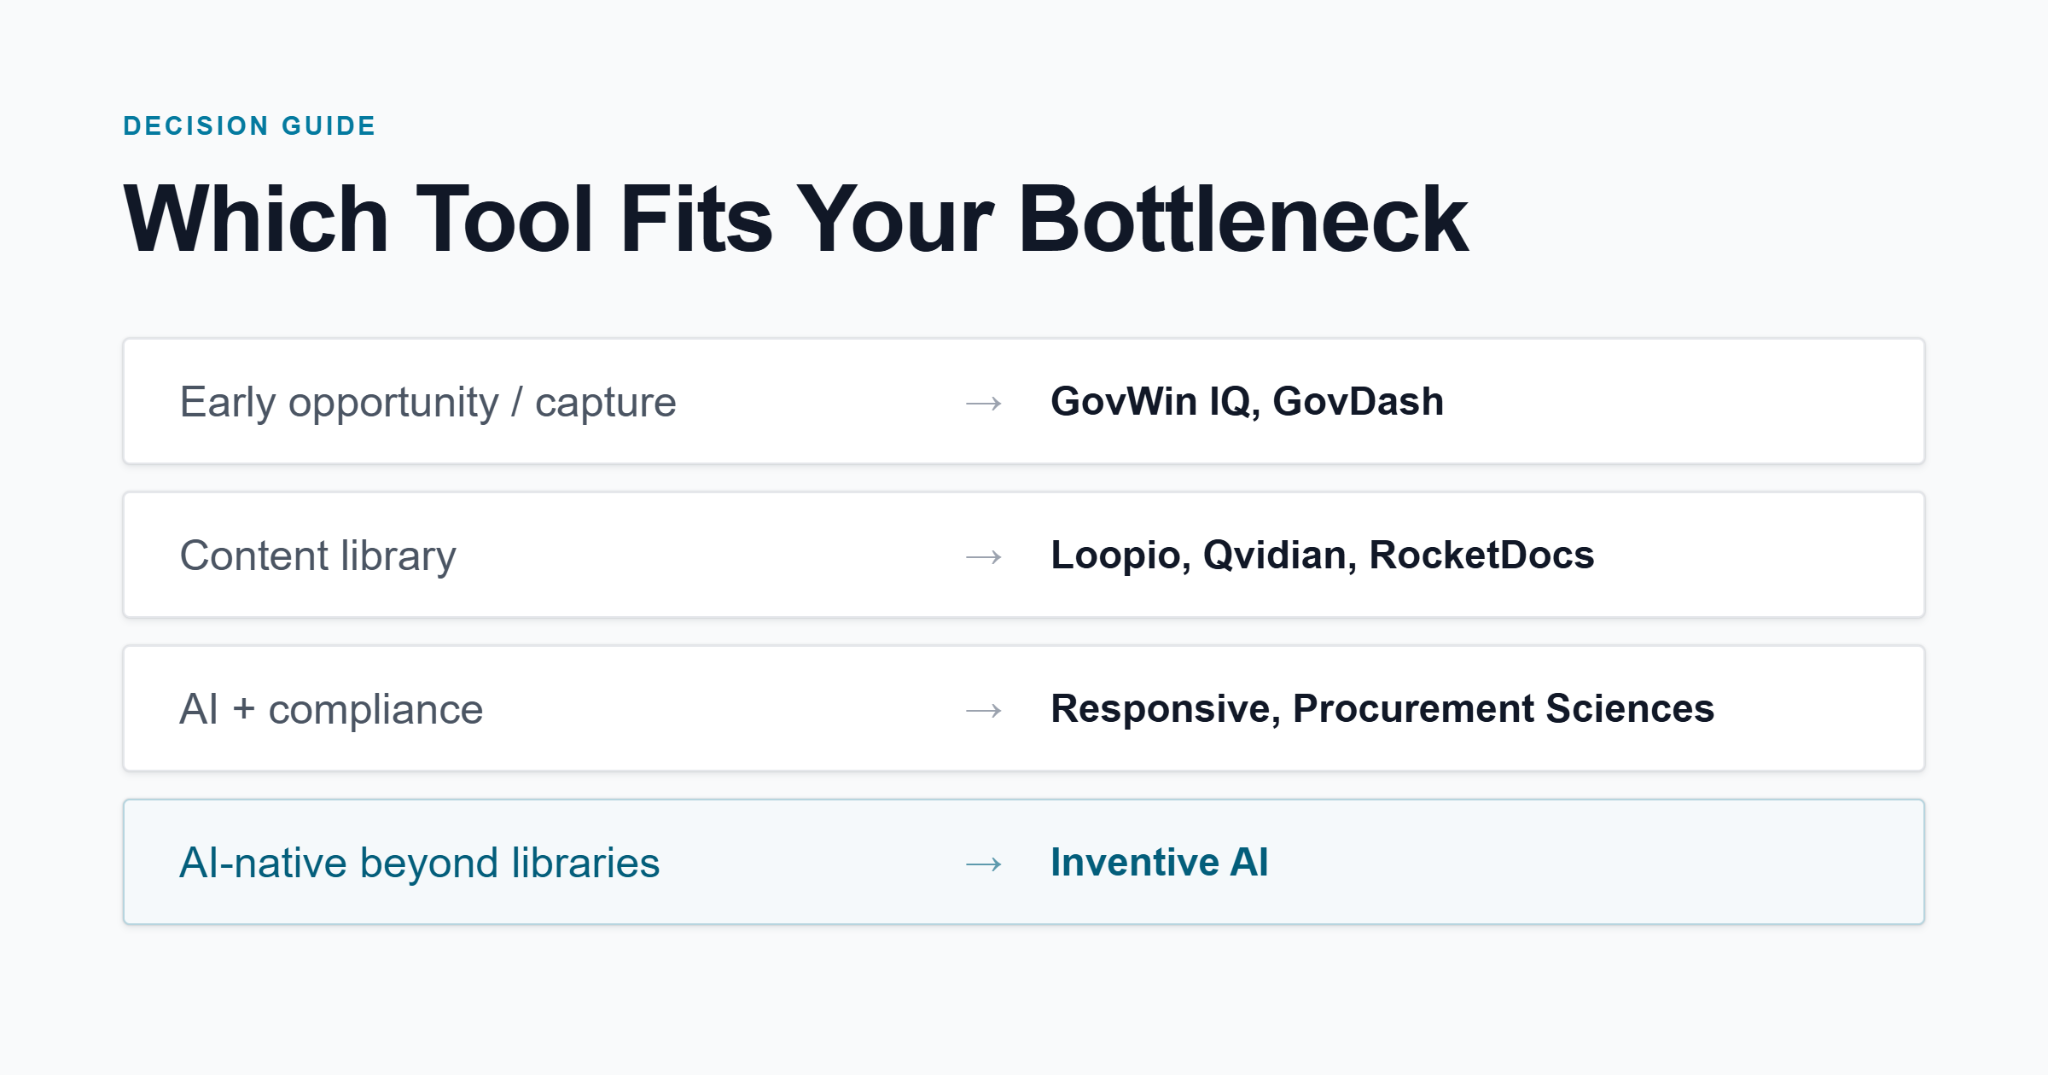
Task: Select the Early opportunity / capture text
Action: click(x=428, y=402)
